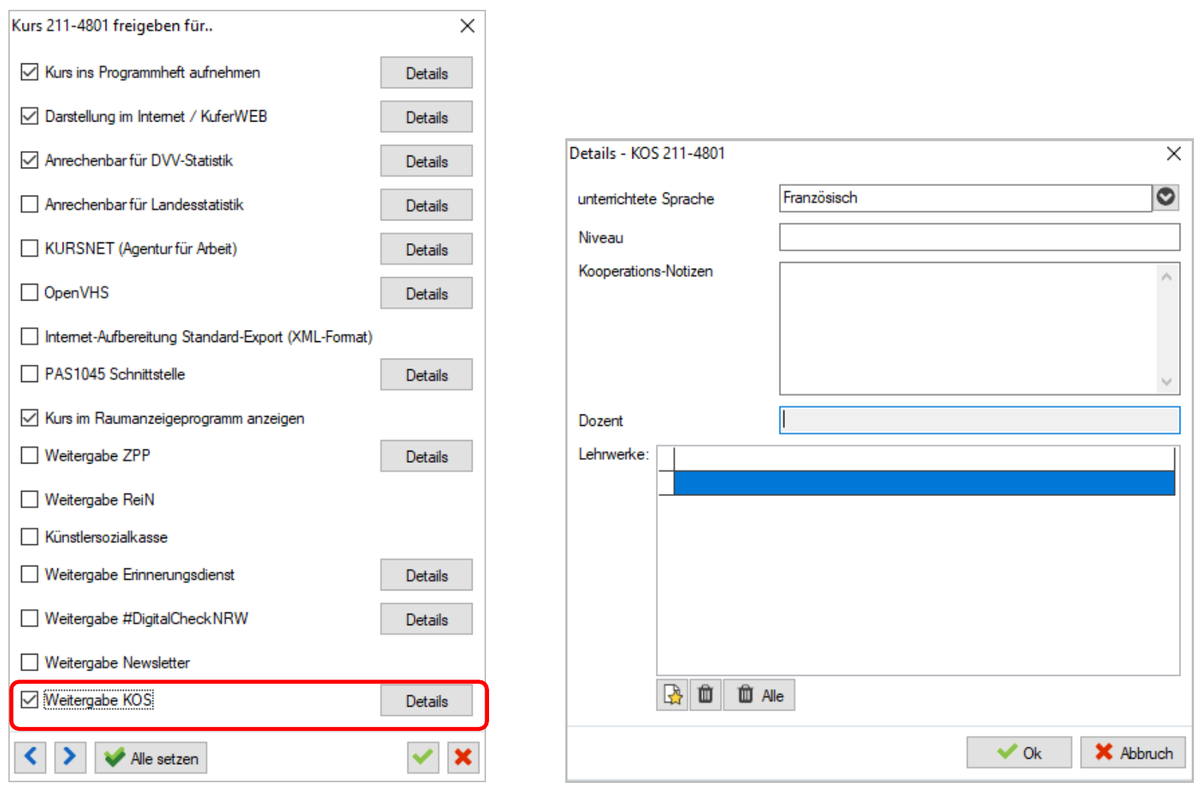Toggle 'Anrechenbar für DVV-Statistik' checkbox
The height and width of the screenshot is (789, 1200).
point(29,161)
